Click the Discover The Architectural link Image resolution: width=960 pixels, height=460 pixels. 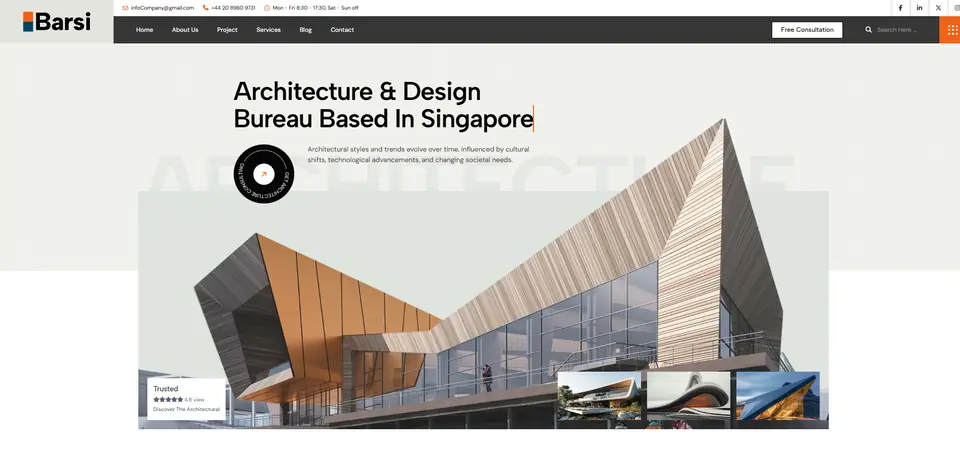pos(186,409)
